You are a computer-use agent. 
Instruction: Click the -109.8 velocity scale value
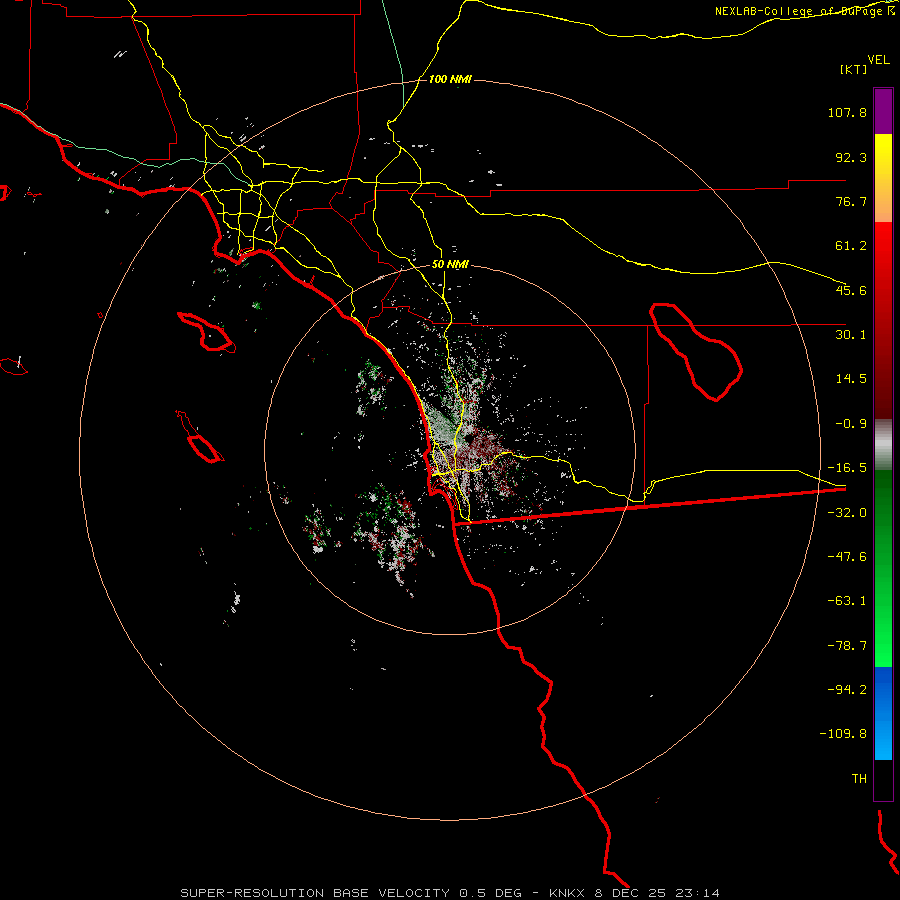843,734
